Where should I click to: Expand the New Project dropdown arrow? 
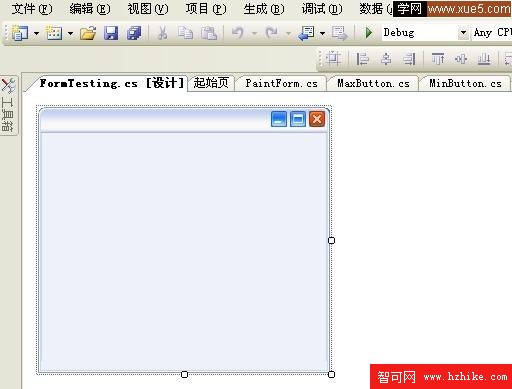(x=36, y=33)
